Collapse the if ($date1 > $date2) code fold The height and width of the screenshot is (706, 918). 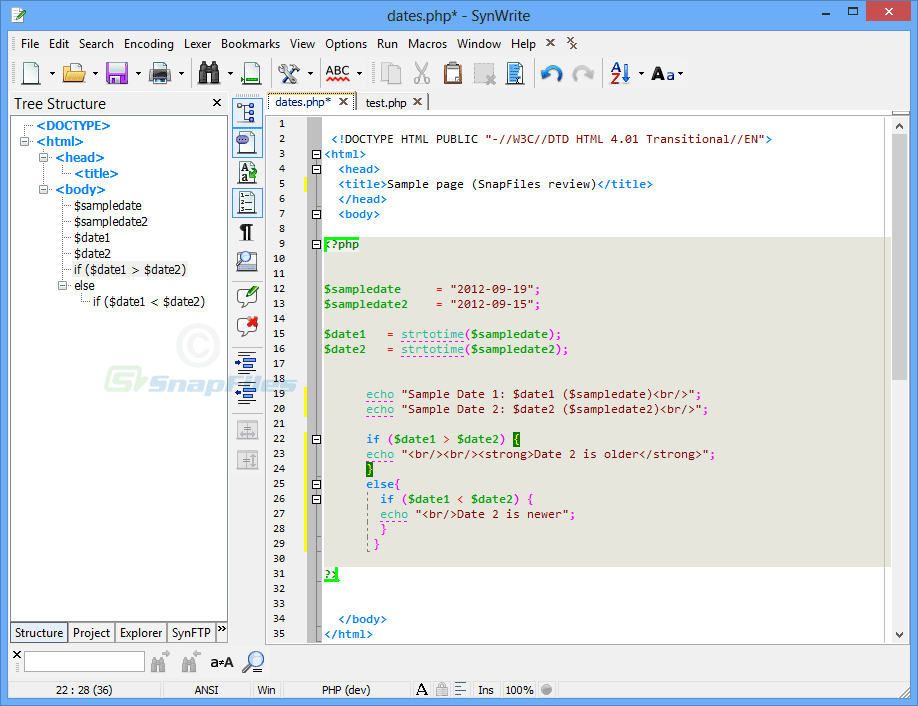tap(317, 439)
